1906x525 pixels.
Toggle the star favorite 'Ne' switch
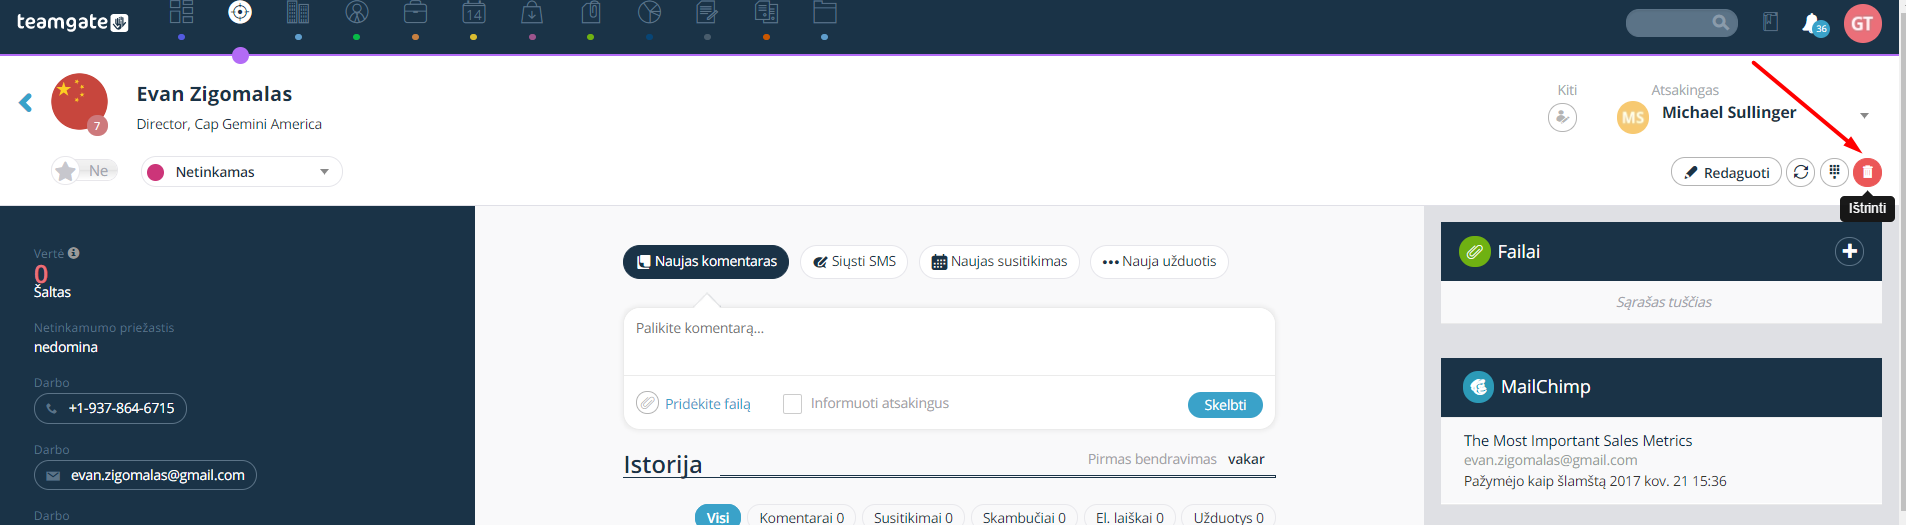86,171
